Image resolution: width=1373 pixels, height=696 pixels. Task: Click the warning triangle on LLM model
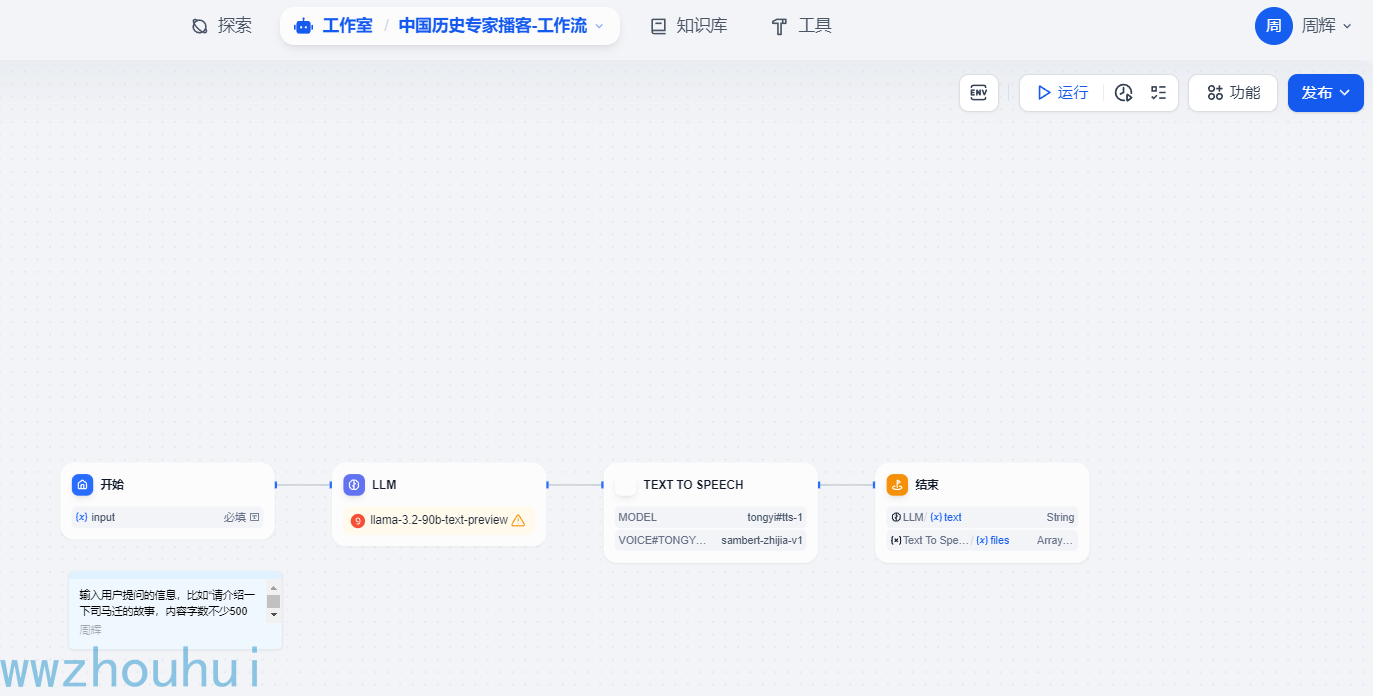pyautogui.click(x=518, y=520)
